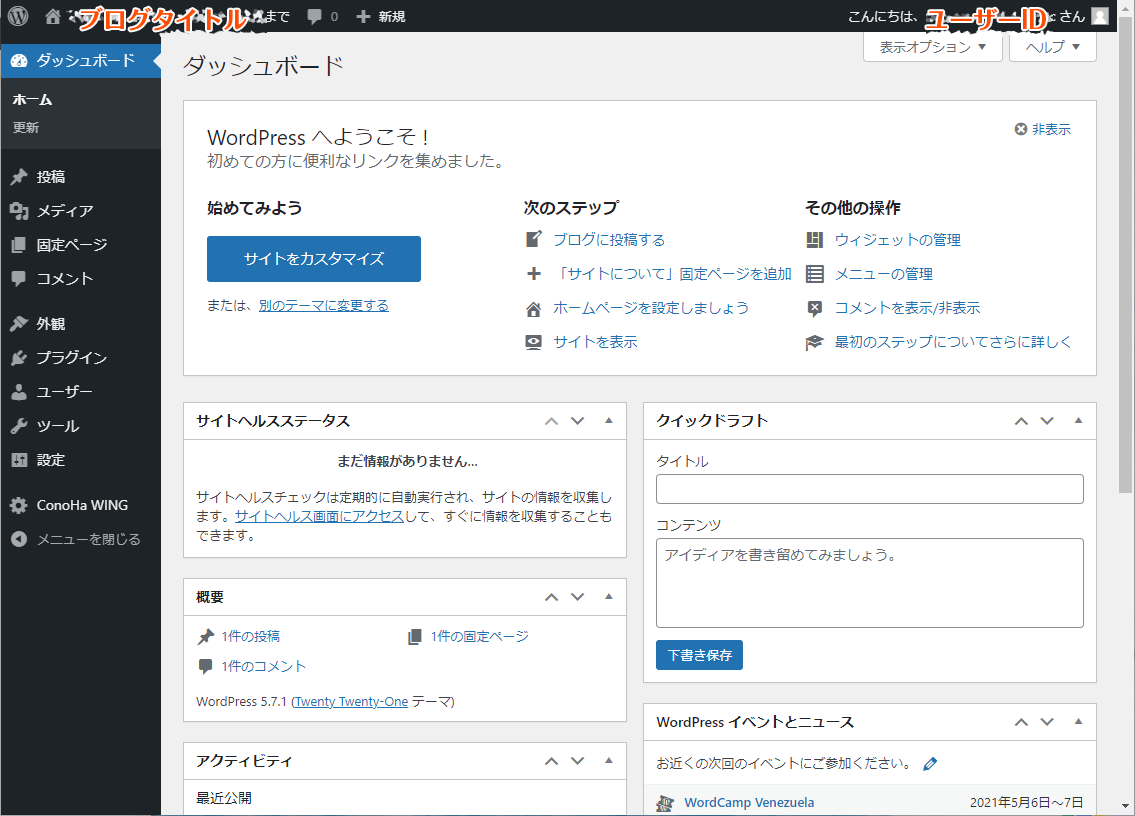
Task: Move アクティビティ panel up
Action: tap(552, 761)
